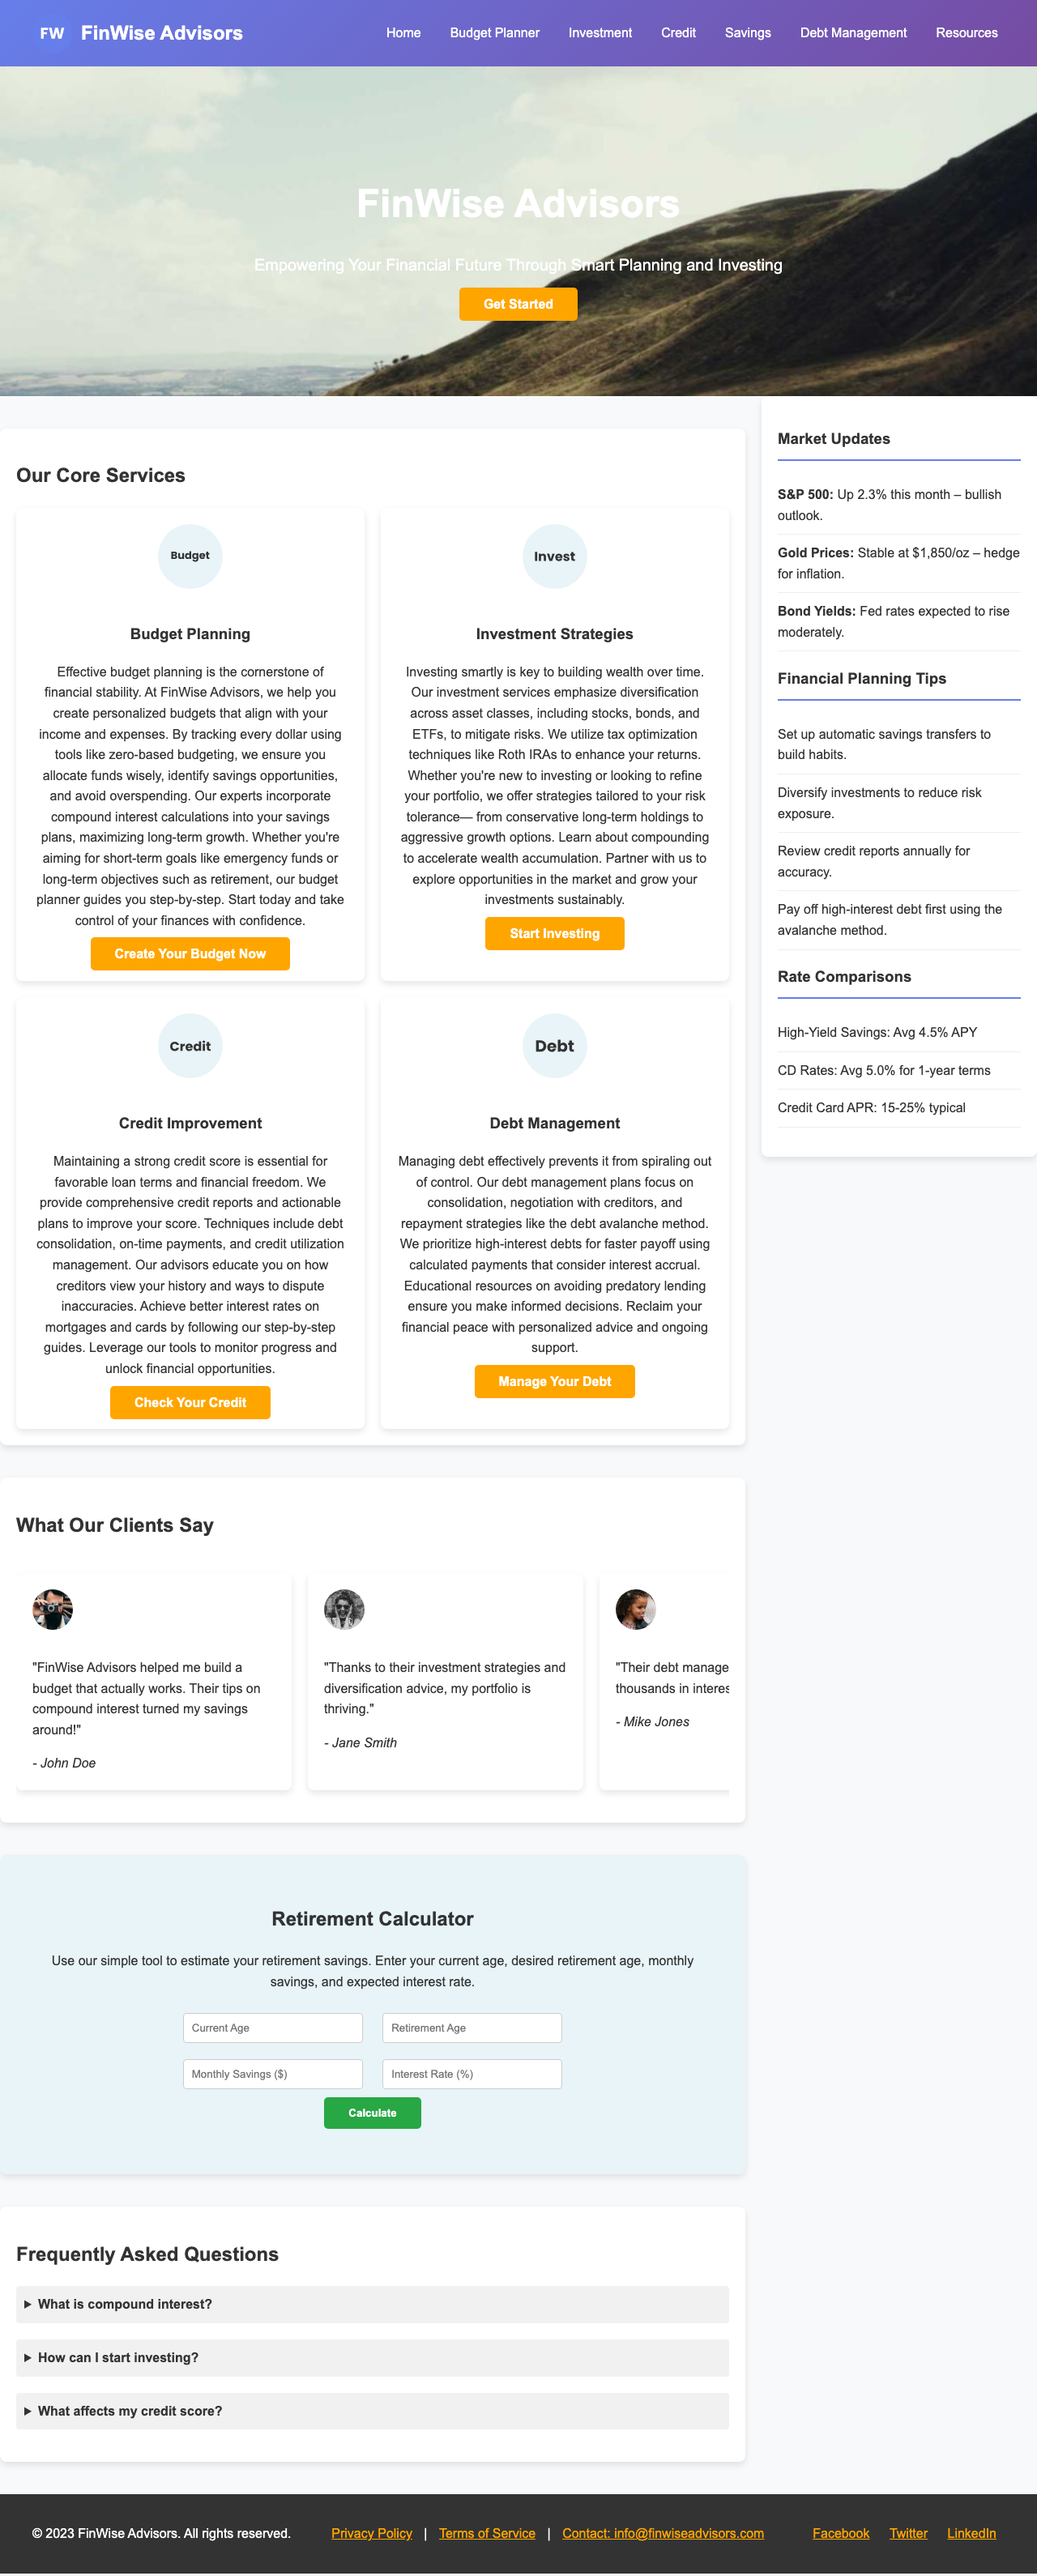This screenshot has width=1037, height=2576.
Task: Select the Debt circular service icon
Action: click(x=554, y=1045)
